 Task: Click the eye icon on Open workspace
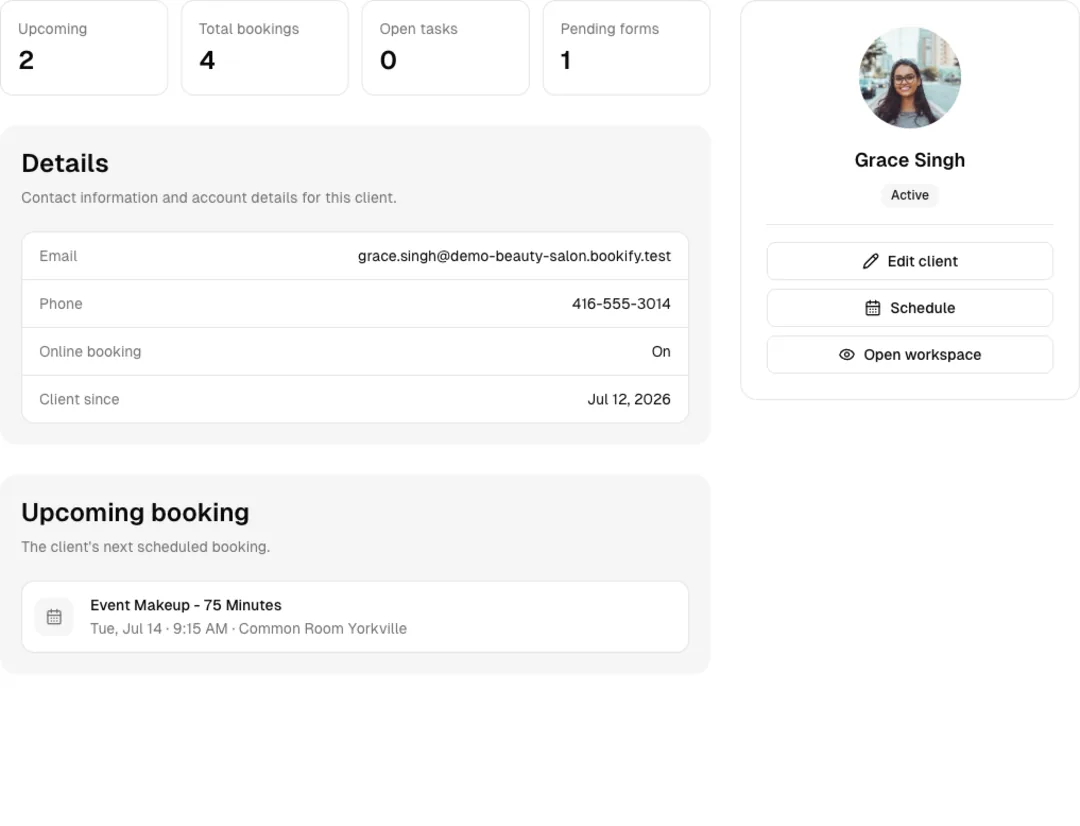pos(847,355)
